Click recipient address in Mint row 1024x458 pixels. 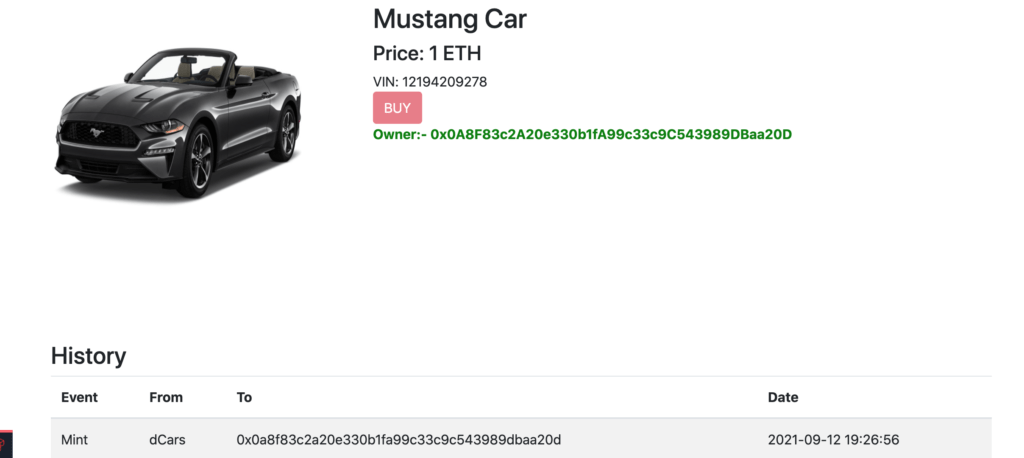point(398,440)
